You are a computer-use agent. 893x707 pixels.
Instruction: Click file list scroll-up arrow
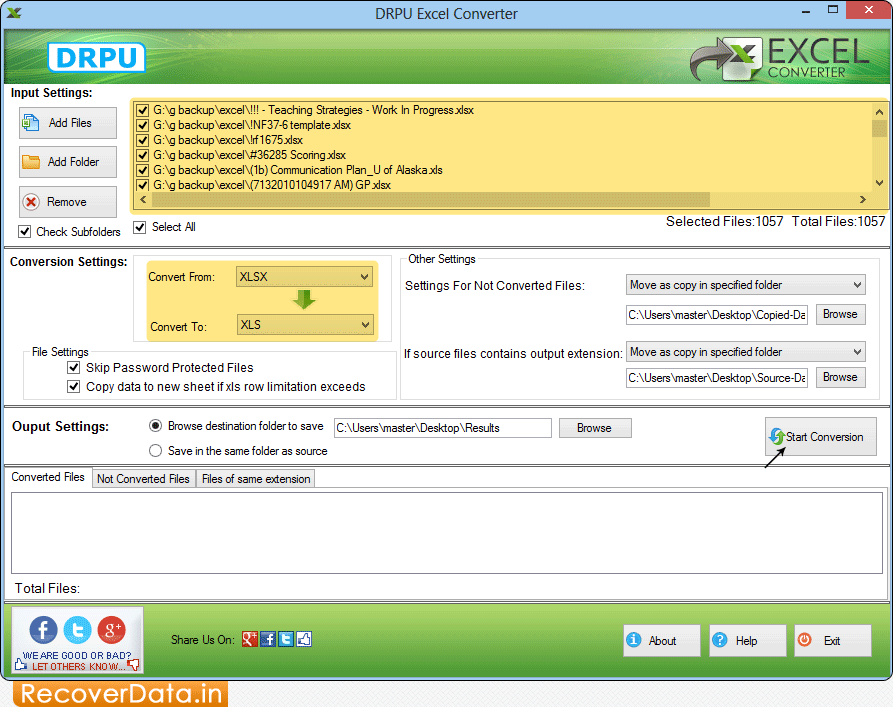879,112
